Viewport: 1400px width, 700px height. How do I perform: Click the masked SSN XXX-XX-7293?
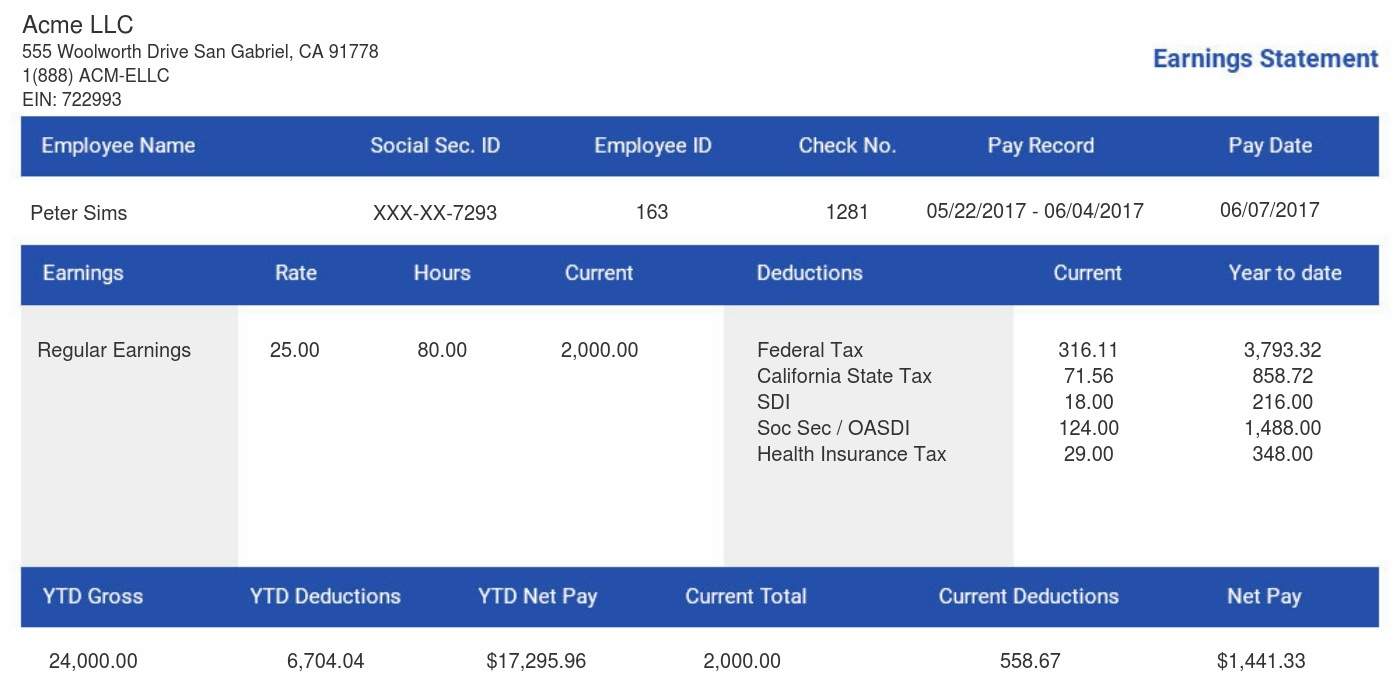434,211
